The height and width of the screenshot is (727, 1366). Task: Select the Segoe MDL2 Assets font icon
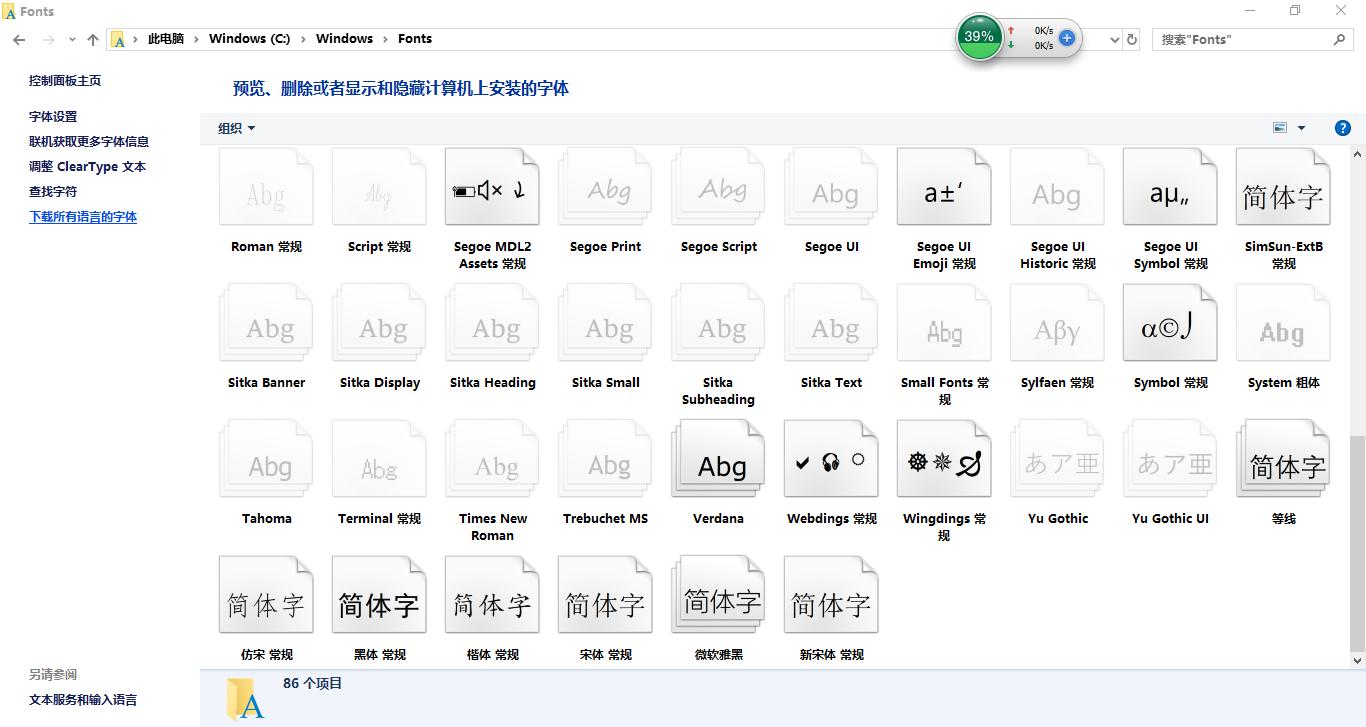point(492,188)
